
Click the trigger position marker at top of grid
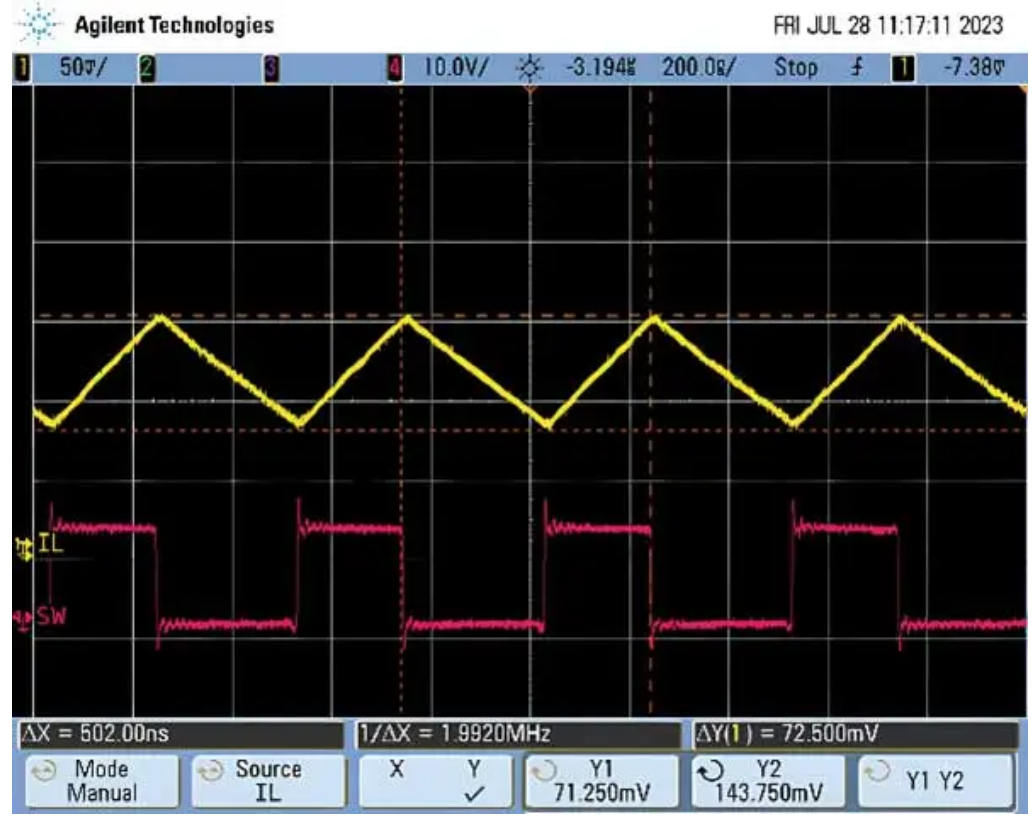(x=530, y=88)
